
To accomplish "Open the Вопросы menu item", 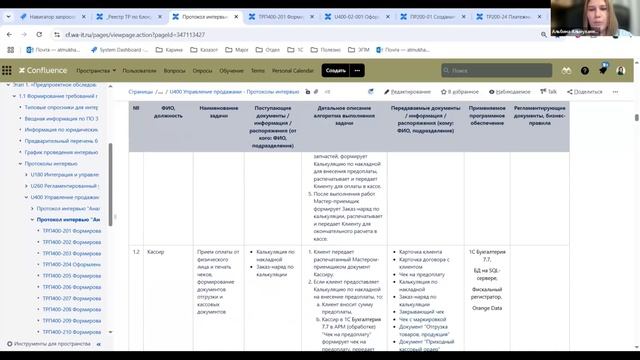I will click(x=174, y=71).
